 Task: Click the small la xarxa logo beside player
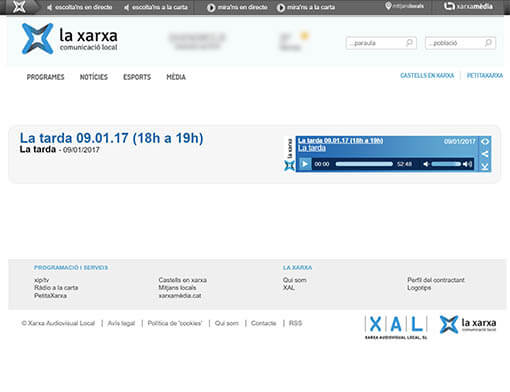click(x=289, y=154)
